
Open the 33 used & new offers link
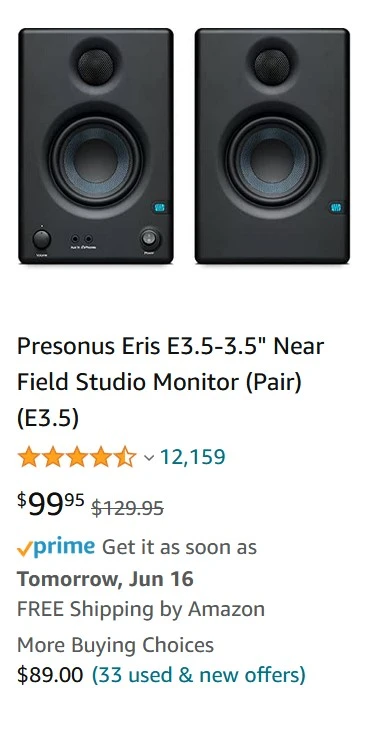pos(199,675)
